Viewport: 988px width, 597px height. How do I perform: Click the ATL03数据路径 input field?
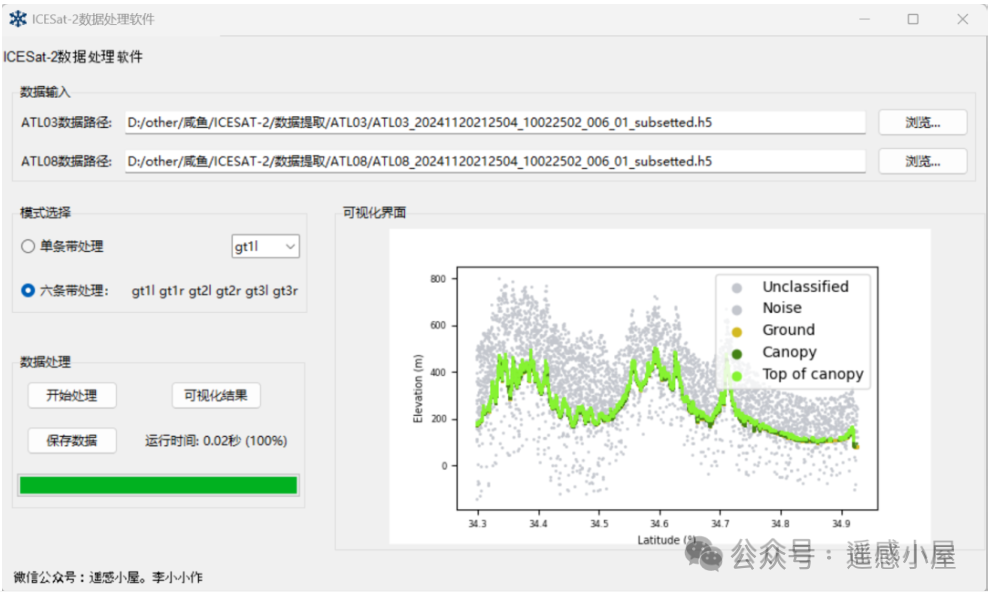(495, 123)
